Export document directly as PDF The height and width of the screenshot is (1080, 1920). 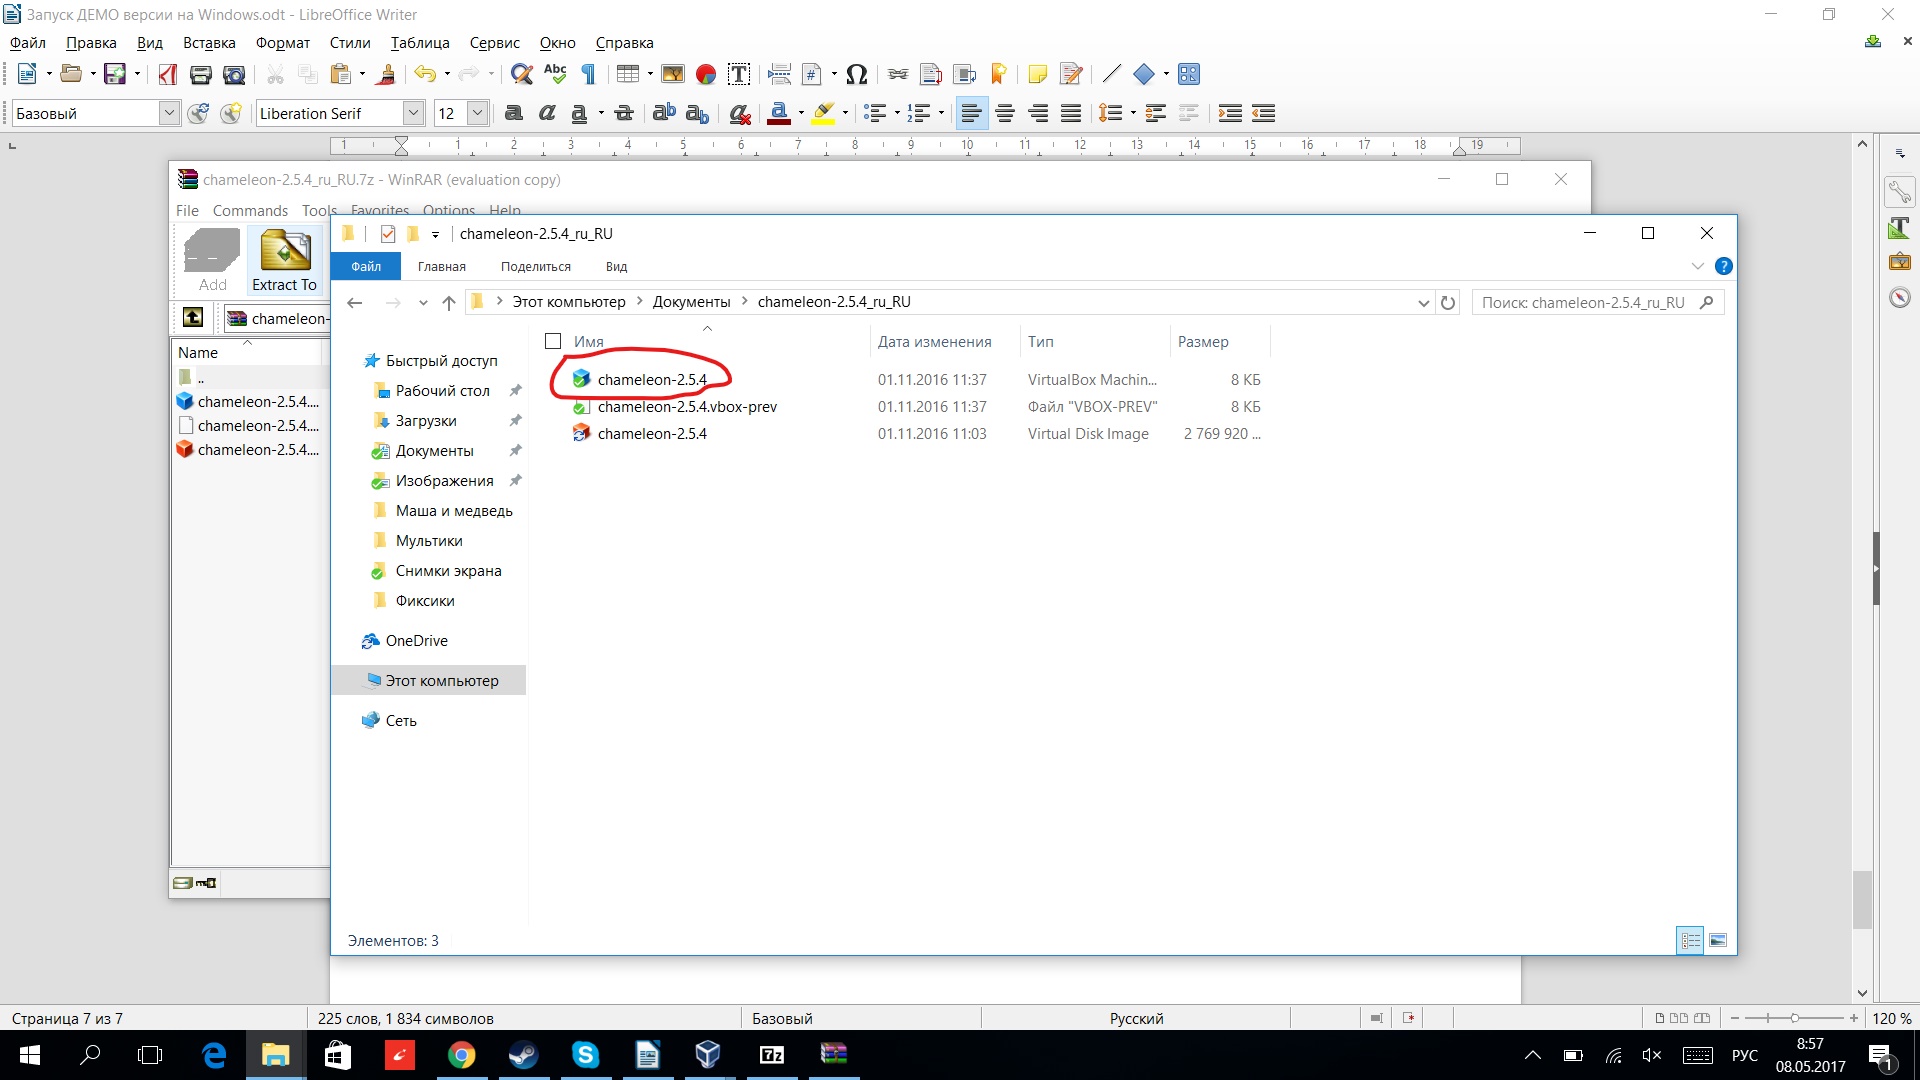pos(167,74)
